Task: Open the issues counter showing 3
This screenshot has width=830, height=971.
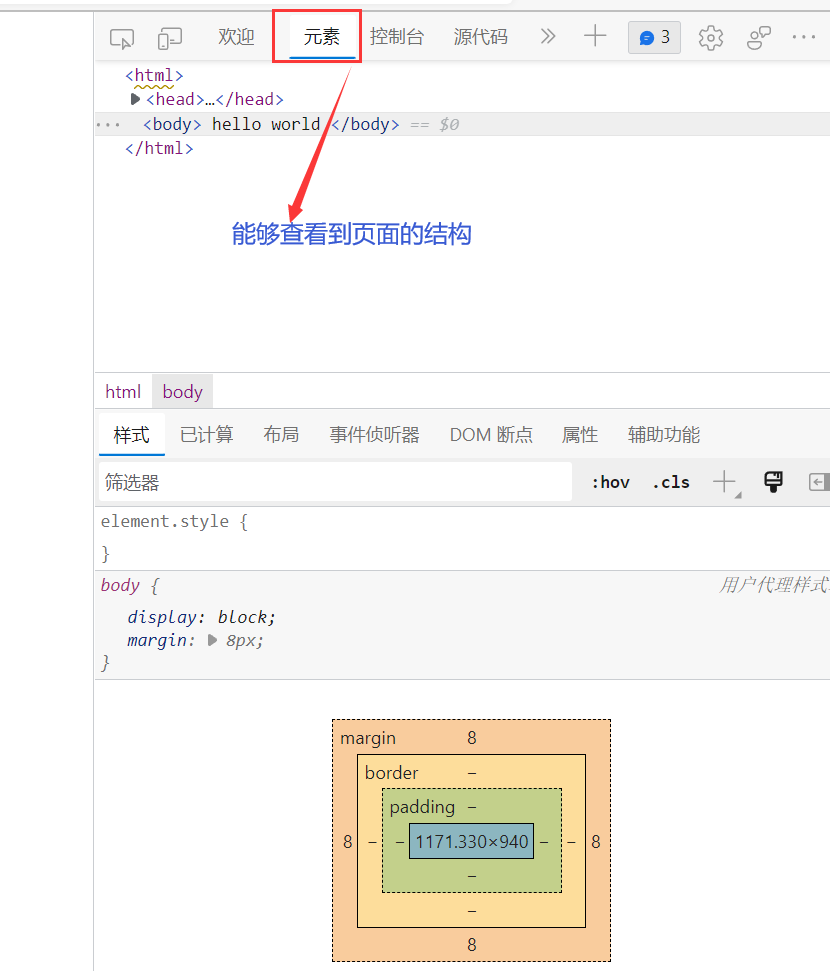Action: click(x=654, y=38)
